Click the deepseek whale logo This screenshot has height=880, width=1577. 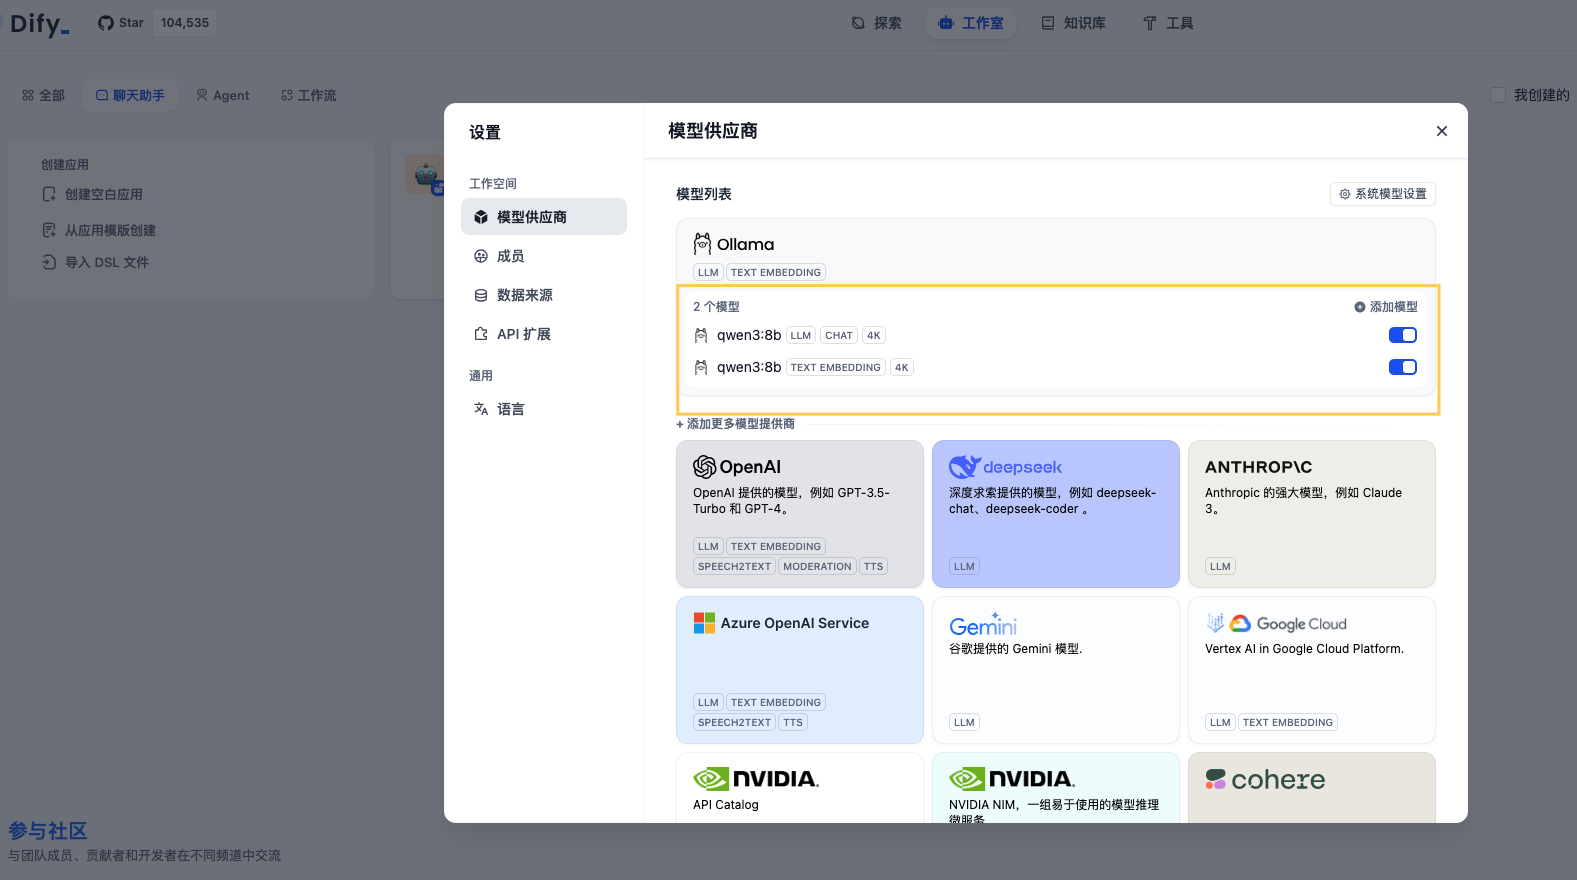[x=965, y=467]
